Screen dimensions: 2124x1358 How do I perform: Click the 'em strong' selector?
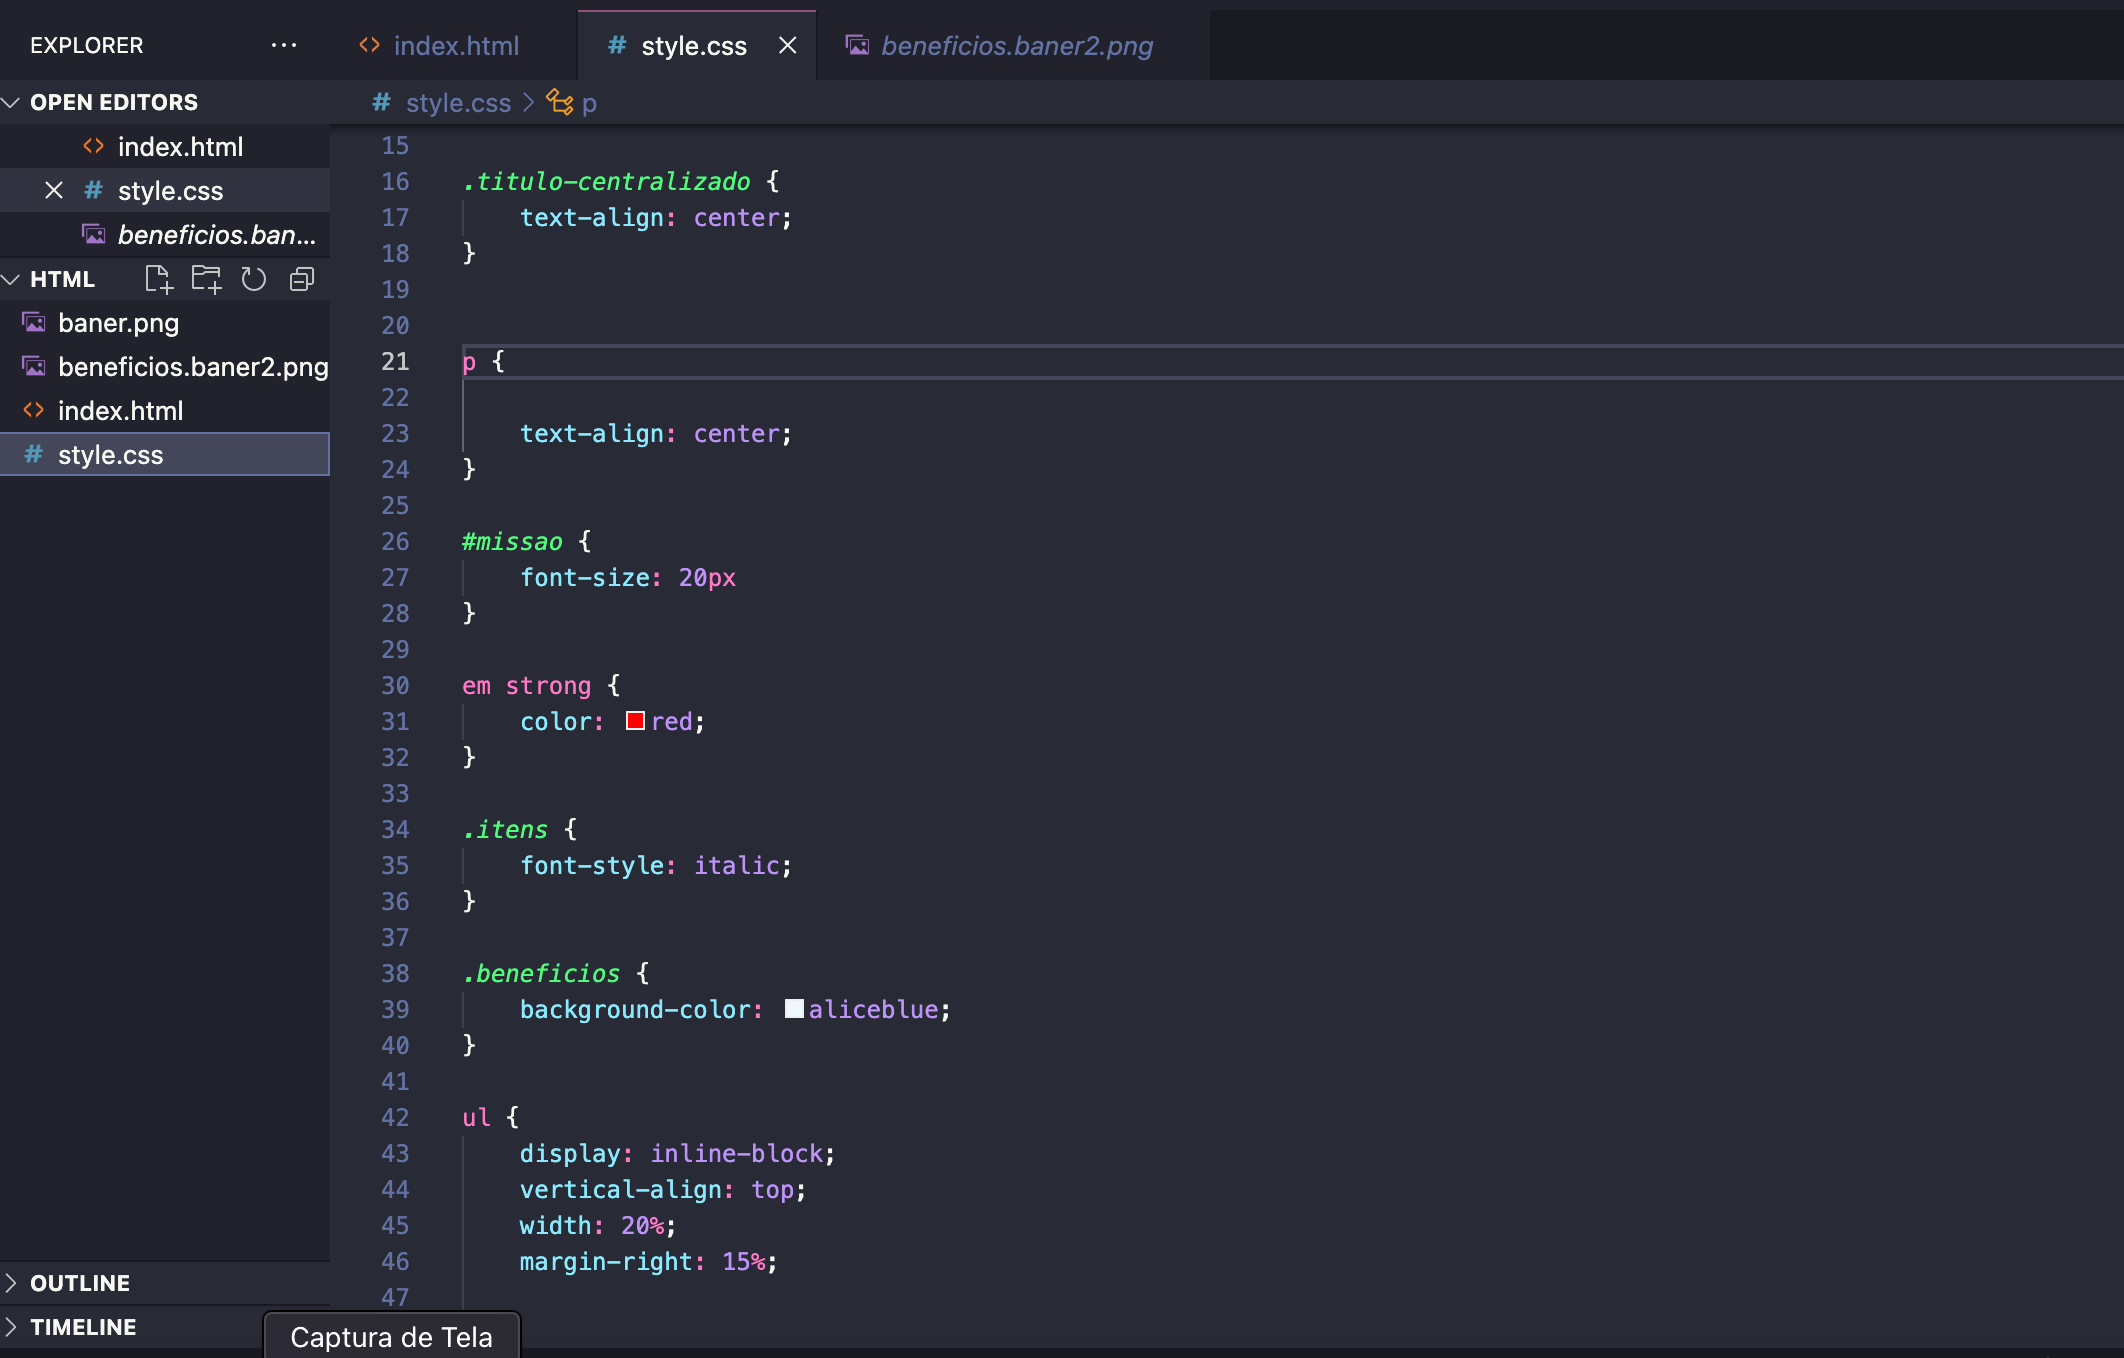(526, 685)
